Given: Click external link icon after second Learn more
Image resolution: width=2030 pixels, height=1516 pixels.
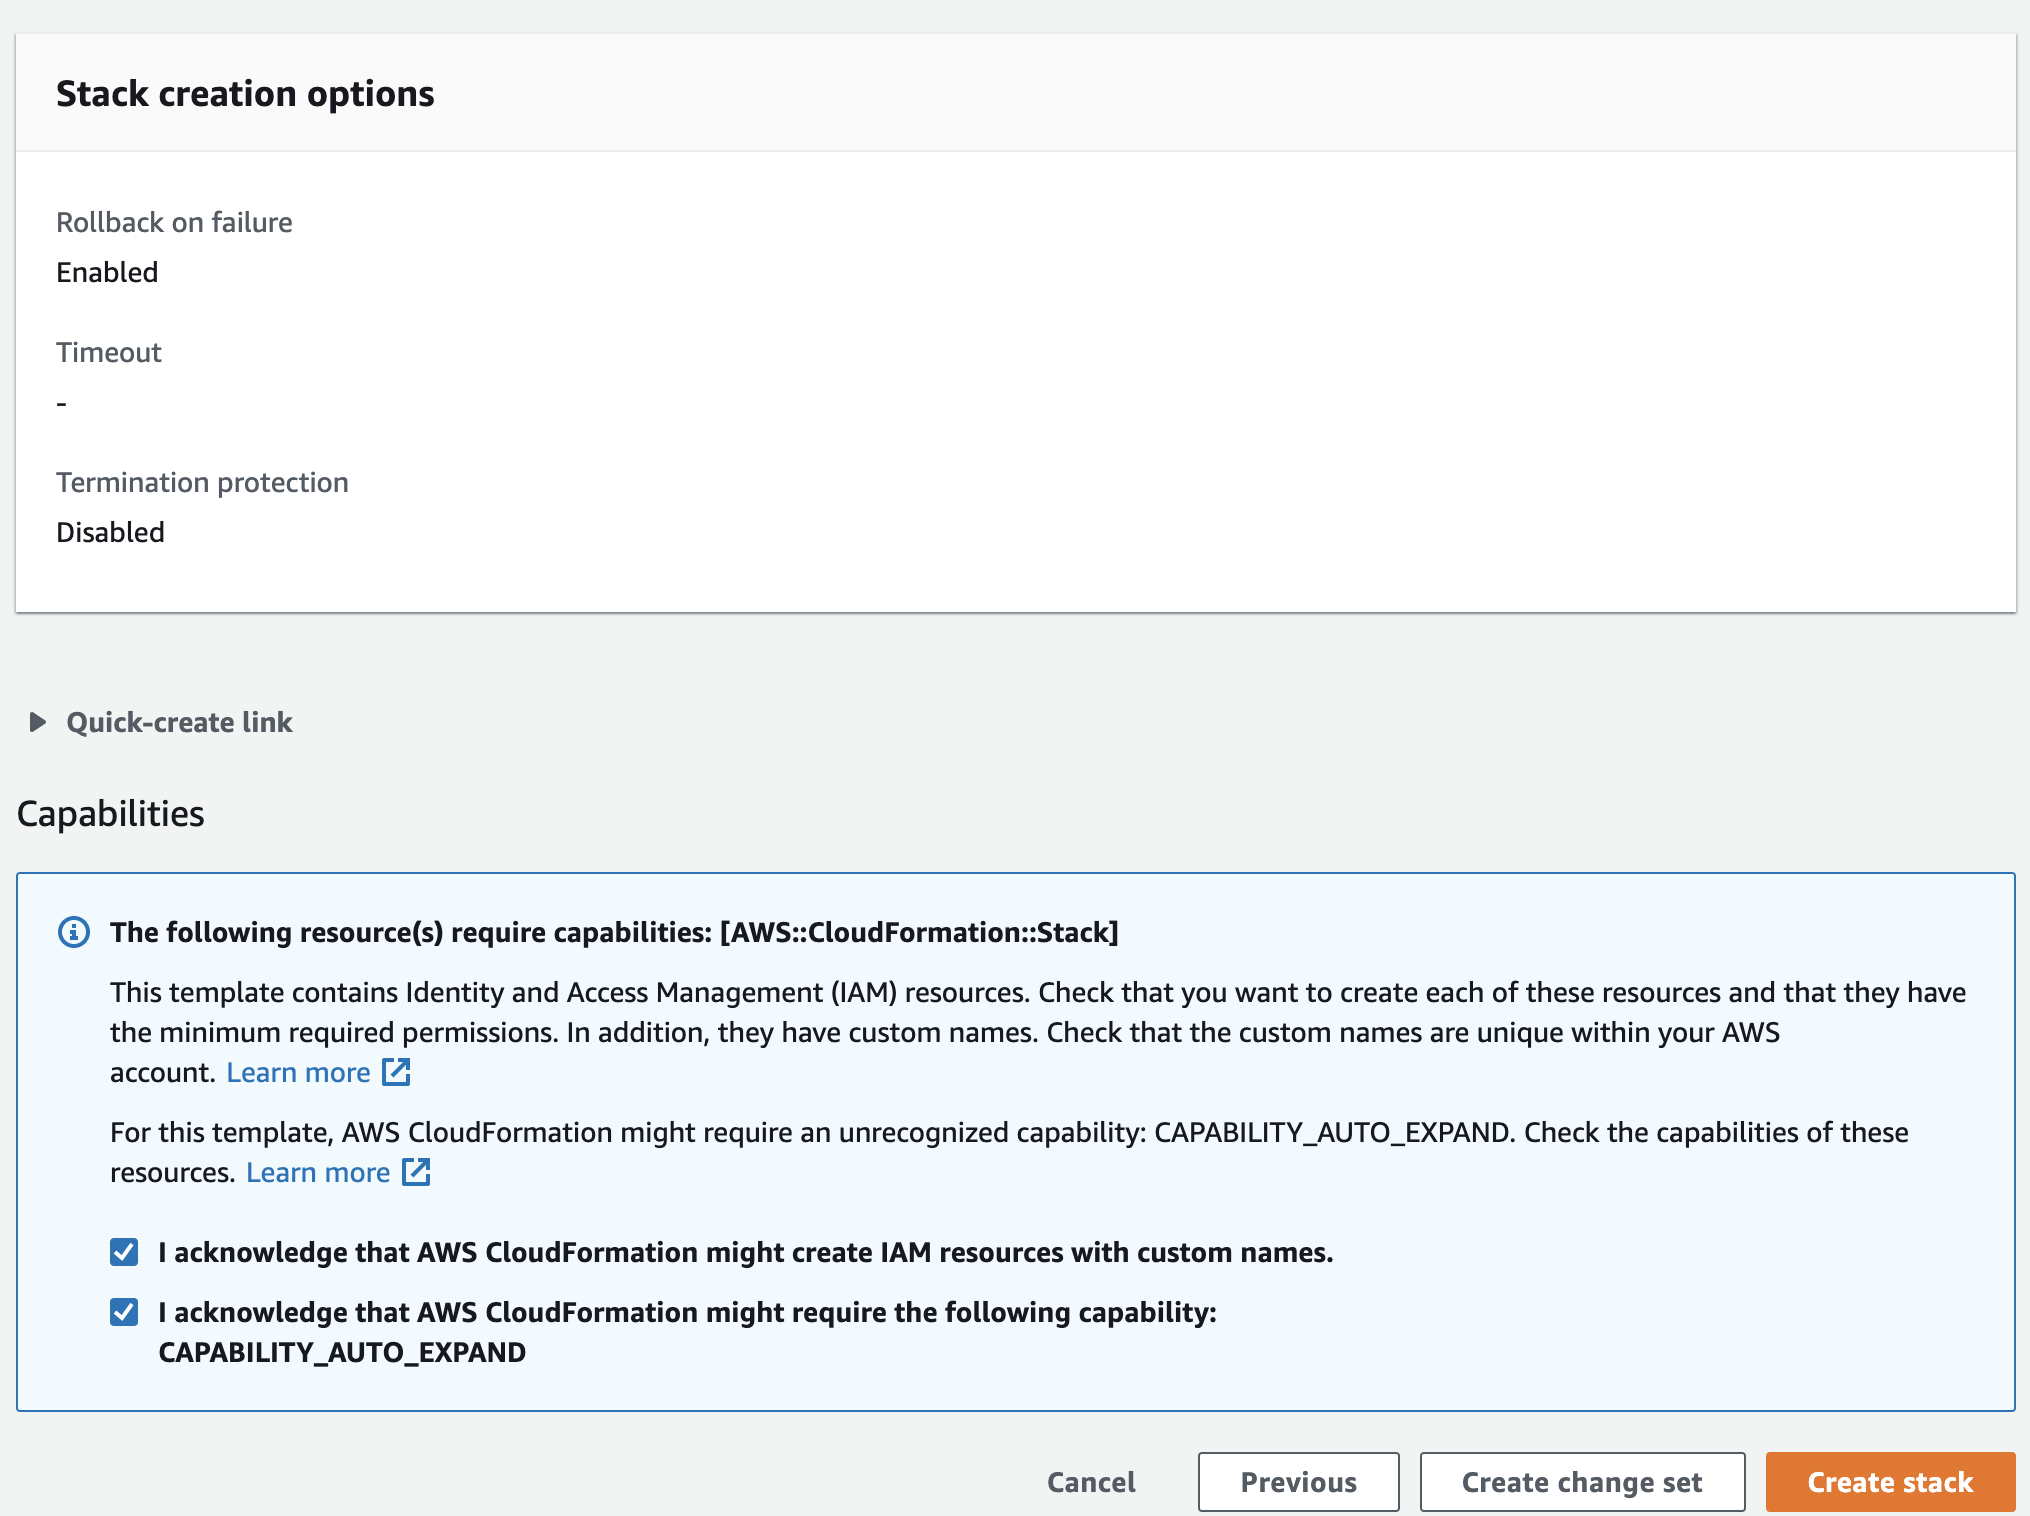Looking at the screenshot, I should [416, 1172].
